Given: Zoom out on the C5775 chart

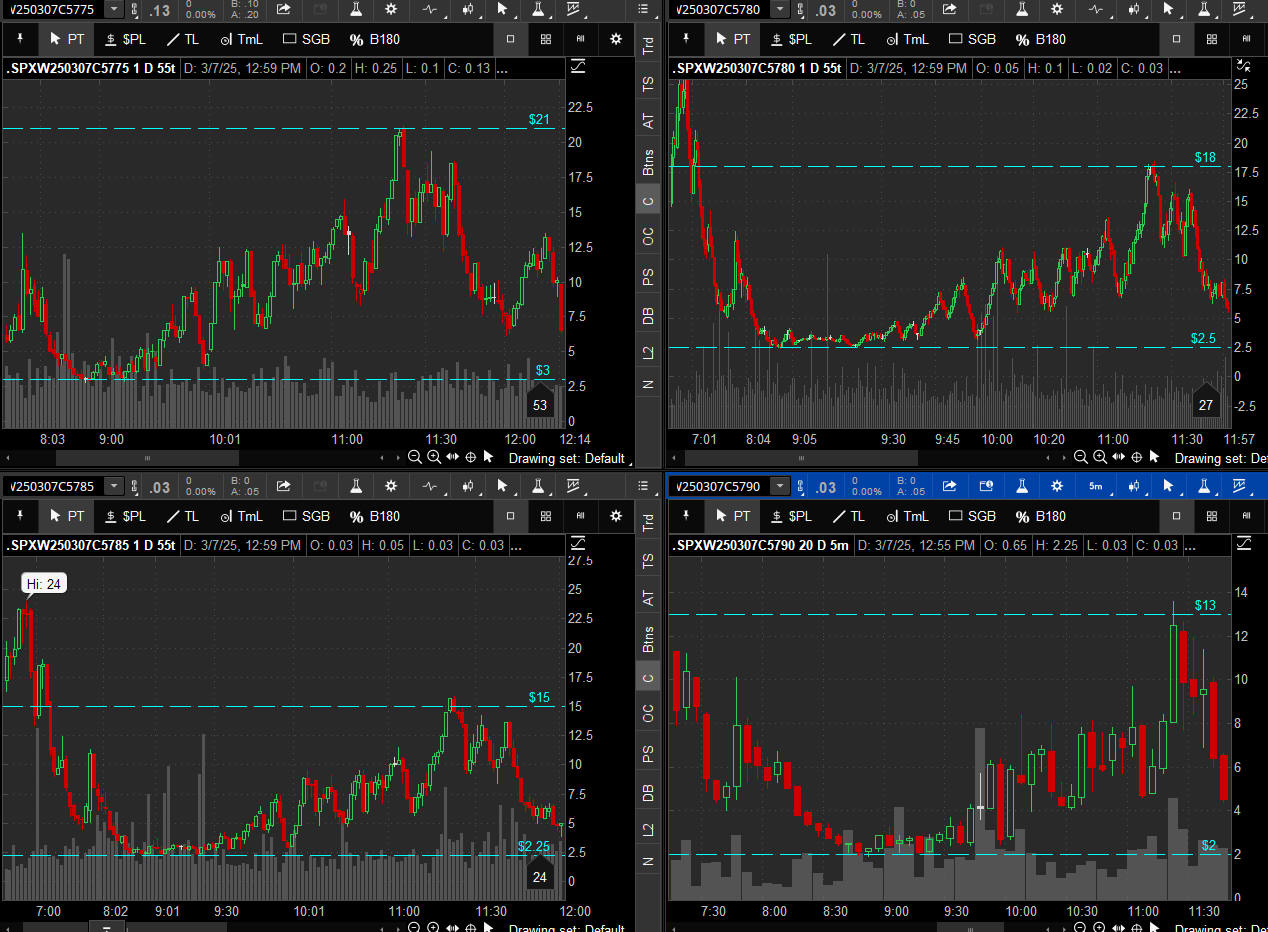Looking at the screenshot, I should 415,457.
